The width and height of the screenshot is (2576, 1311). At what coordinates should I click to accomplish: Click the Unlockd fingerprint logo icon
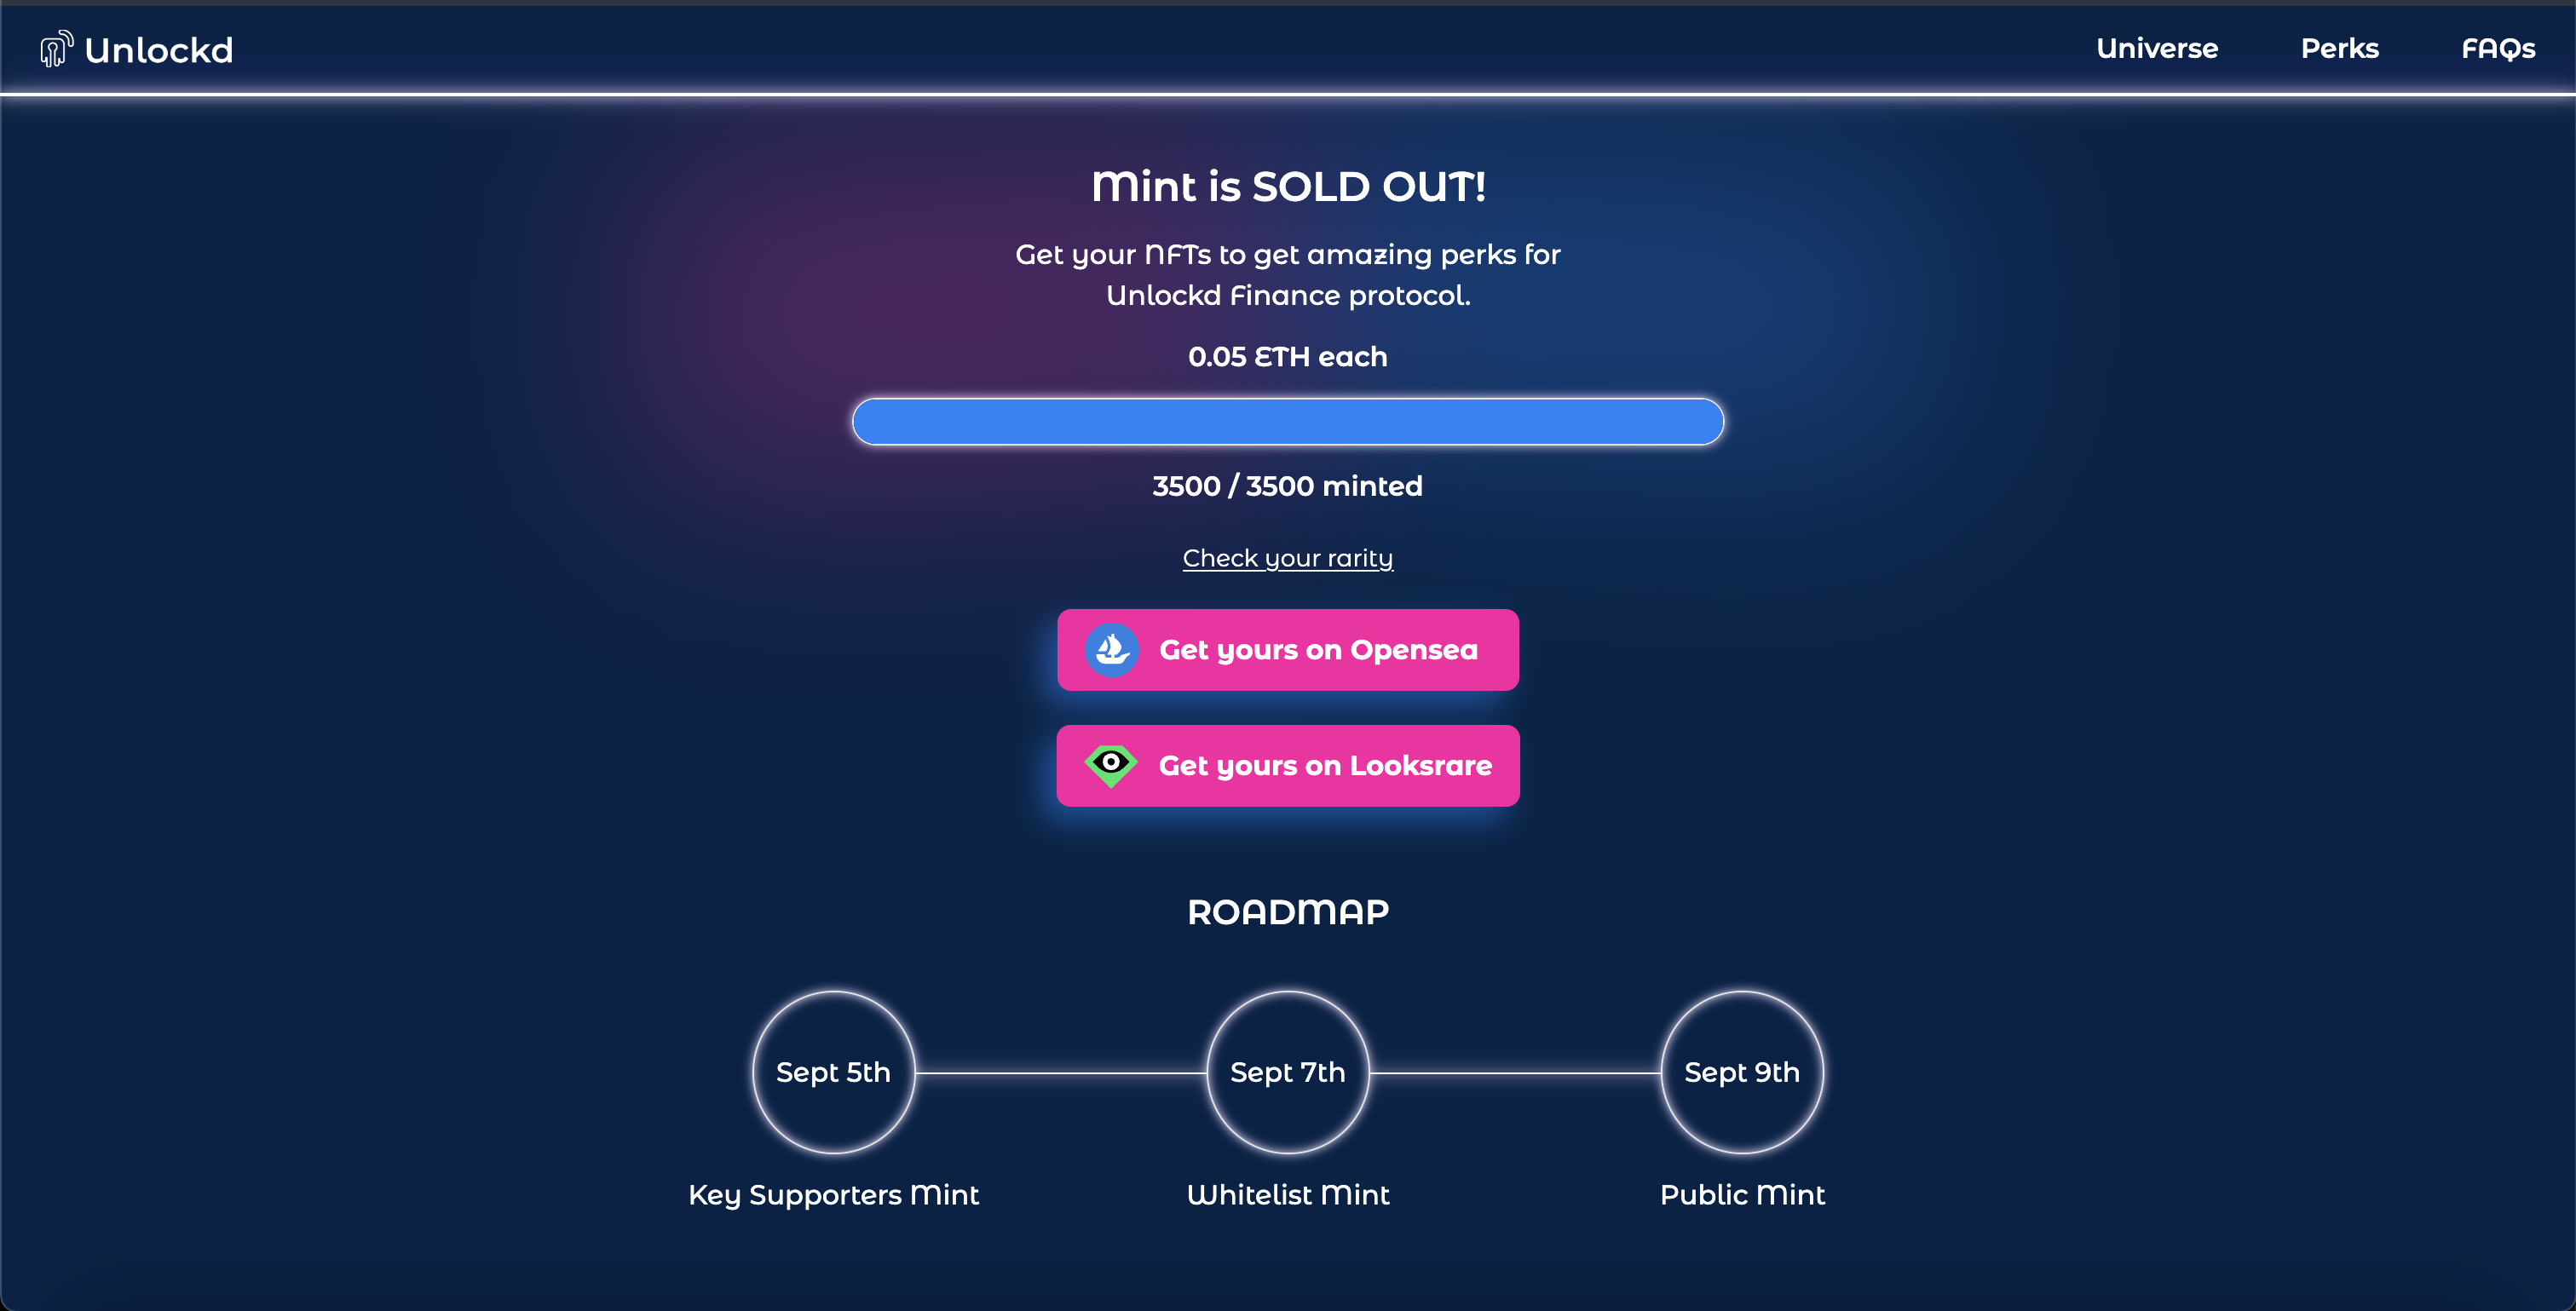tap(56, 48)
